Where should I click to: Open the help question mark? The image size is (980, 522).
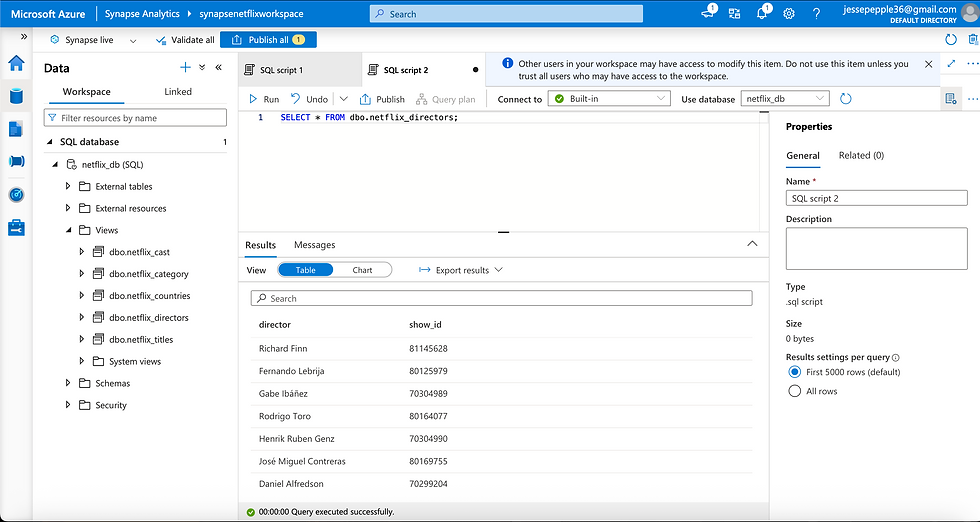[x=816, y=13]
